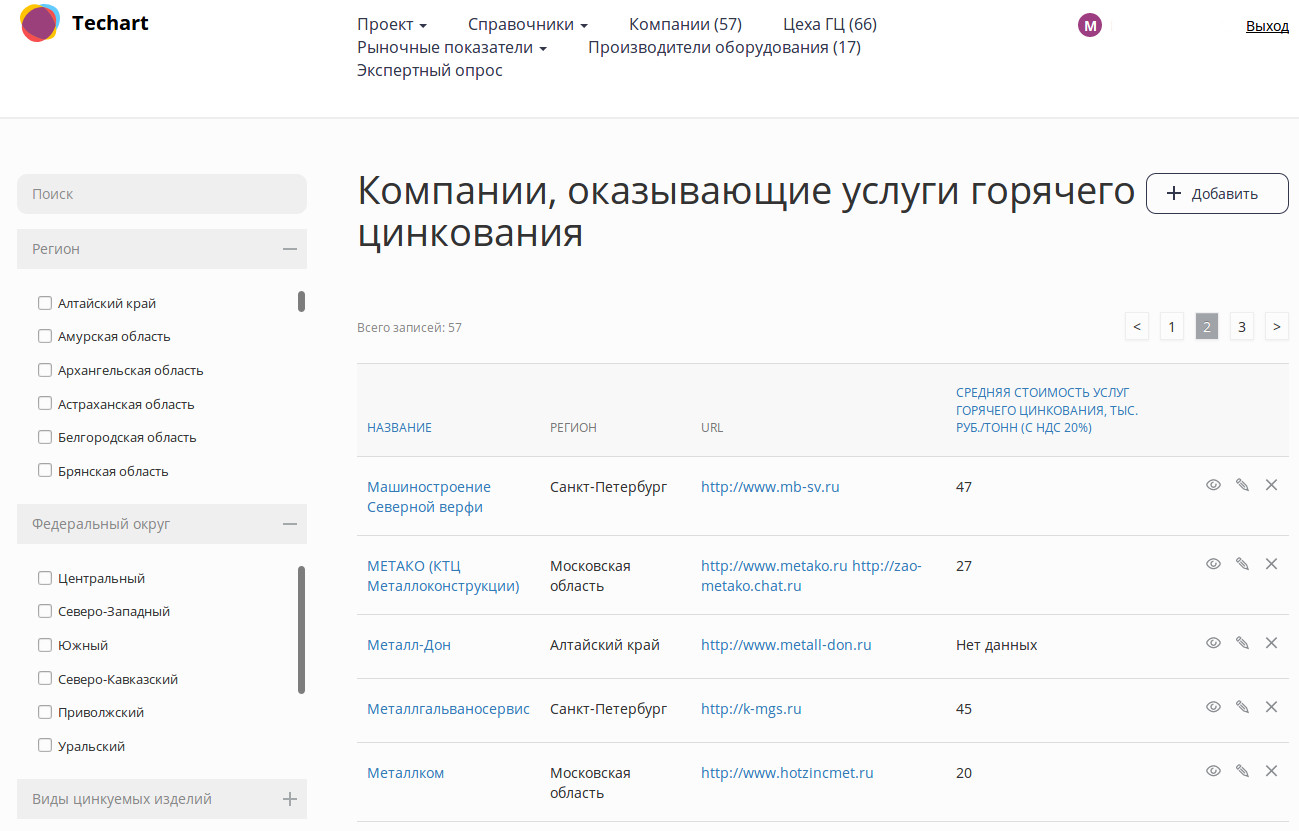
Task: Check the Северо-Кавказский district filter
Action: coord(44,679)
